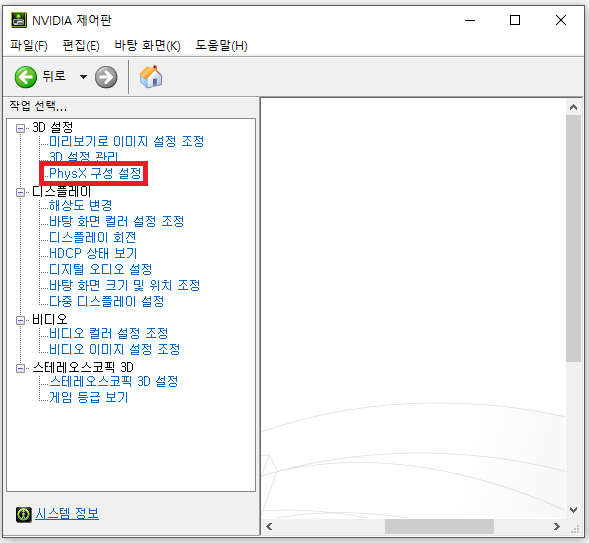Click the vertical scrollbar down arrow
Screen dimensions: 589x543
[x=573, y=510]
